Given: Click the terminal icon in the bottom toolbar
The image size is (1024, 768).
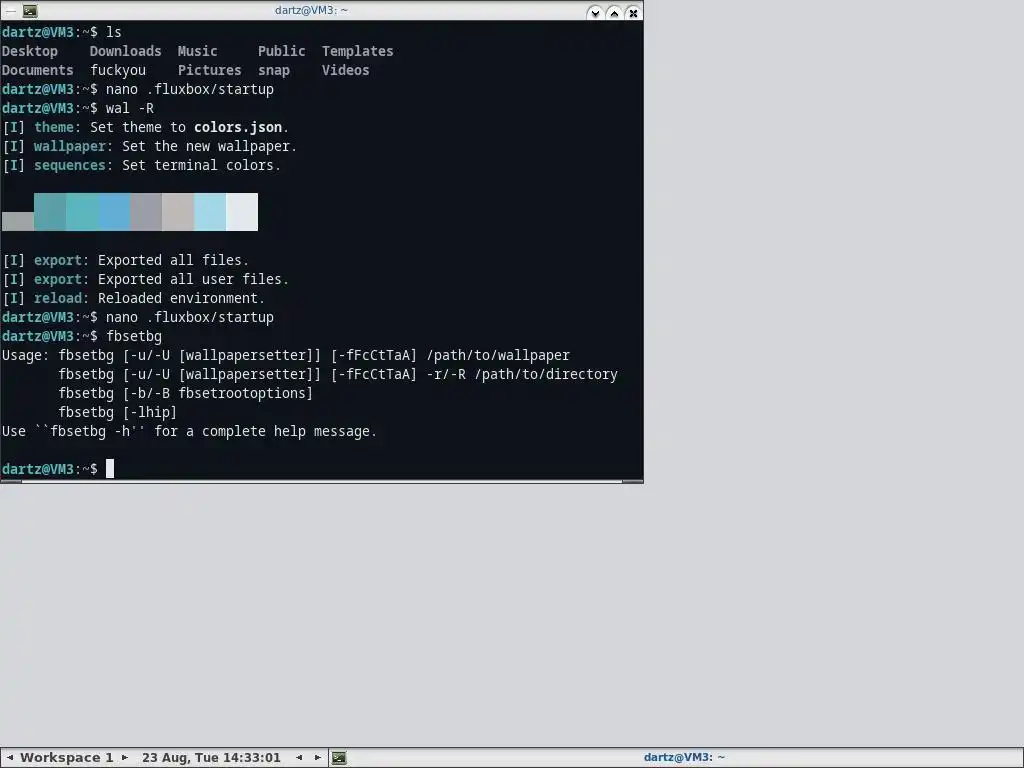Looking at the screenshot, I should (x=339, y=758).
